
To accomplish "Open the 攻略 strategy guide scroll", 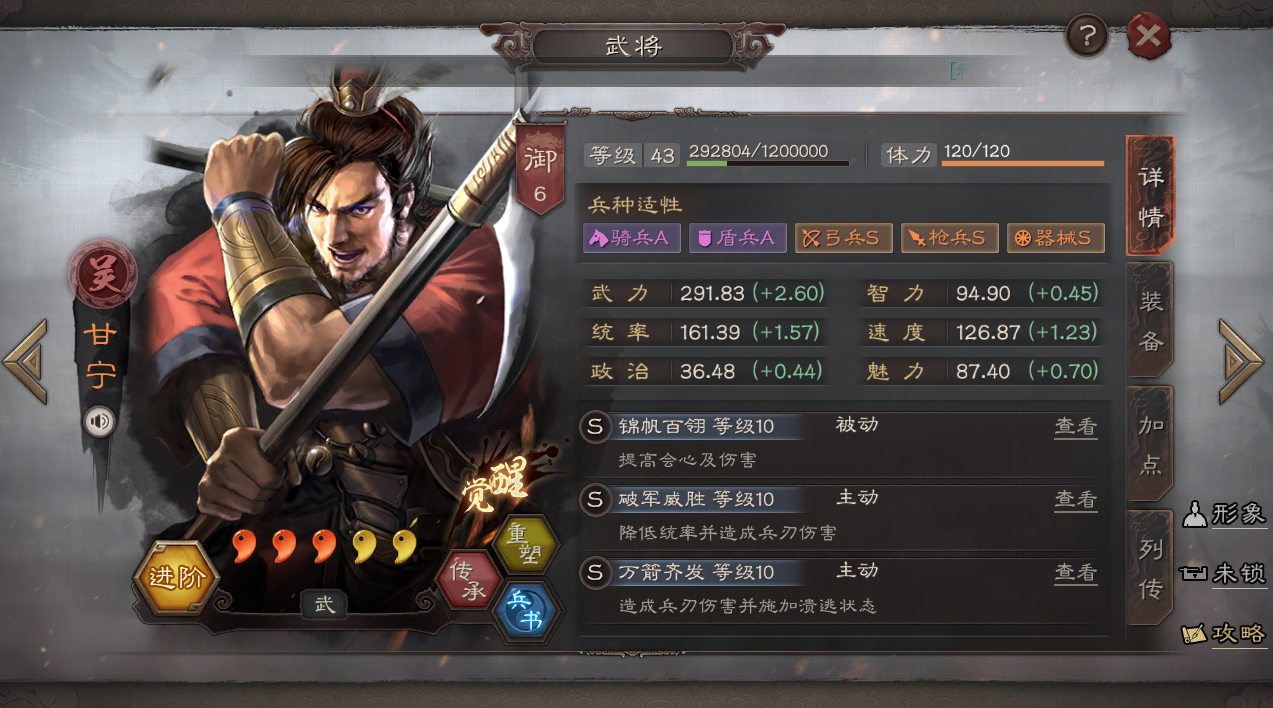I will [x=1224, y=634].
